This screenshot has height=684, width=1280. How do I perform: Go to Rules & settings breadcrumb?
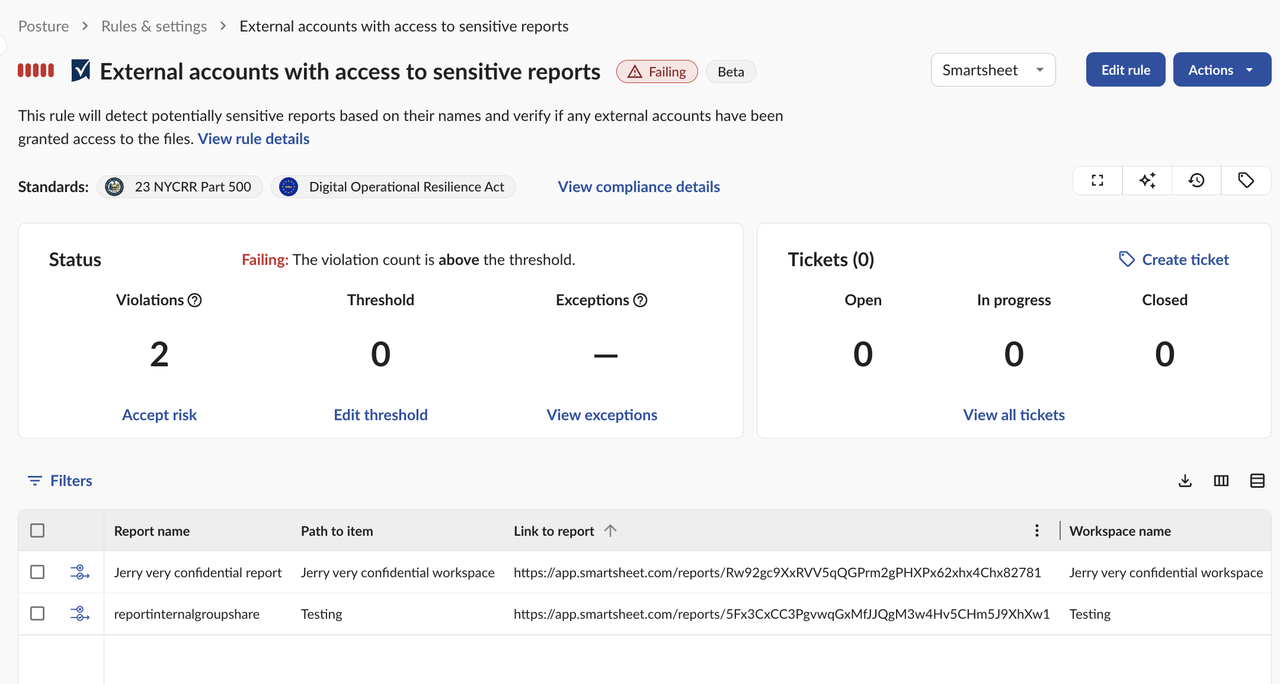[x=154, y=26]
